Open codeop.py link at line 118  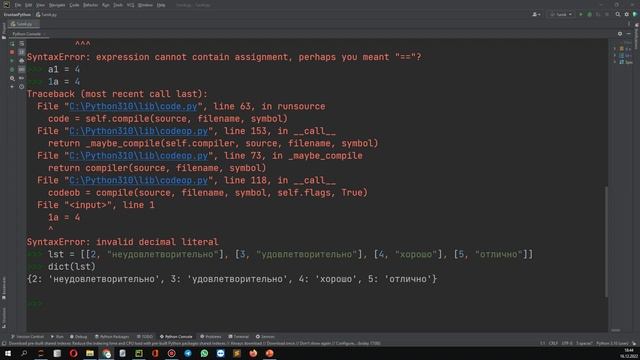coord(138,180)
